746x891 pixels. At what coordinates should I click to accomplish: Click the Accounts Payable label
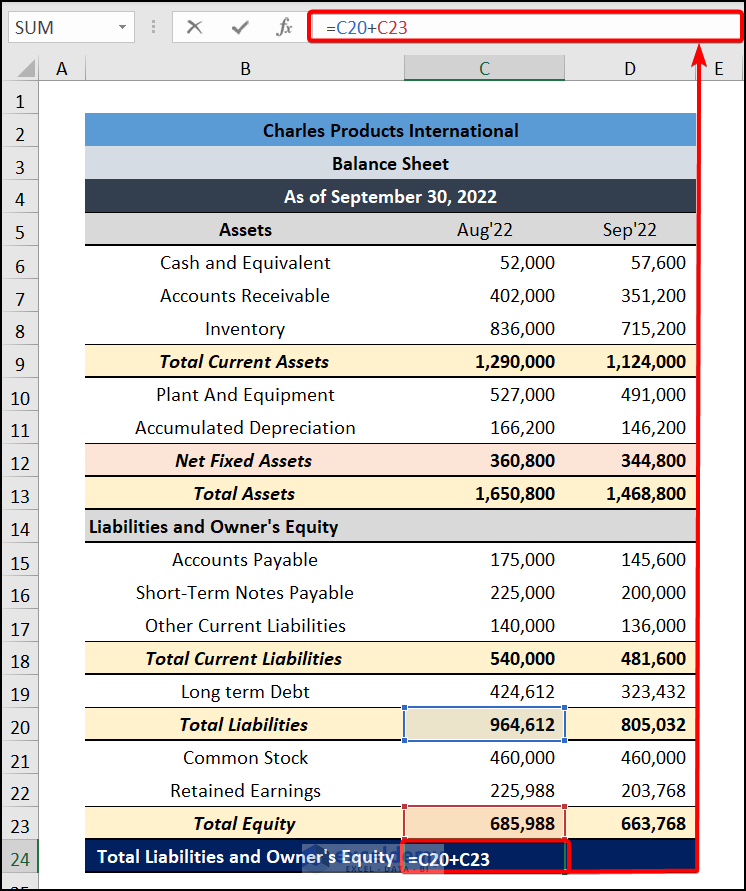coord(245,560)
